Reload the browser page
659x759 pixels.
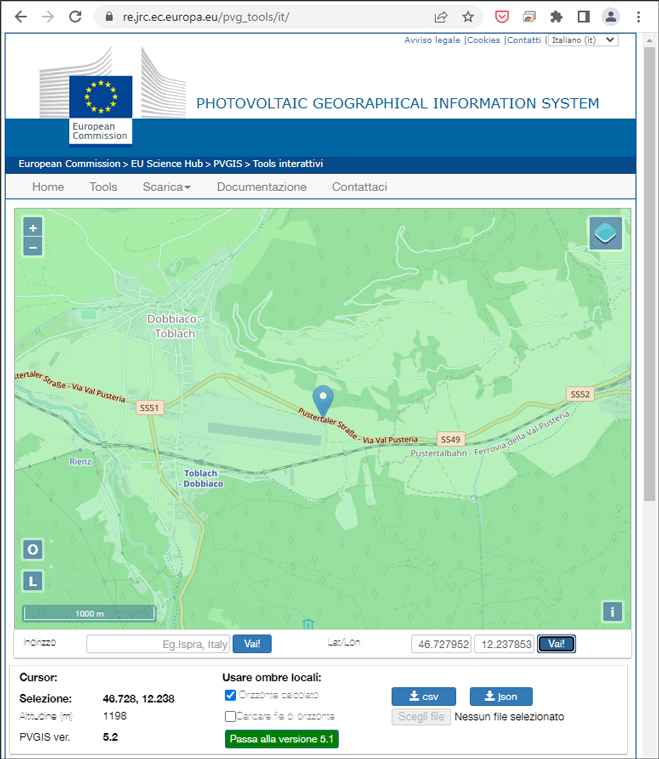75,17
